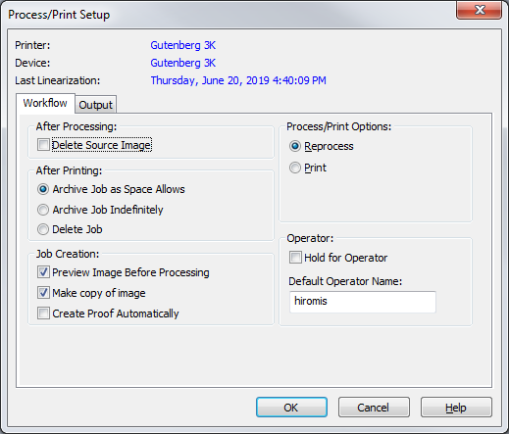Switch to the Output tab
This screenshot has width=509, height=434.
[96, 105]
